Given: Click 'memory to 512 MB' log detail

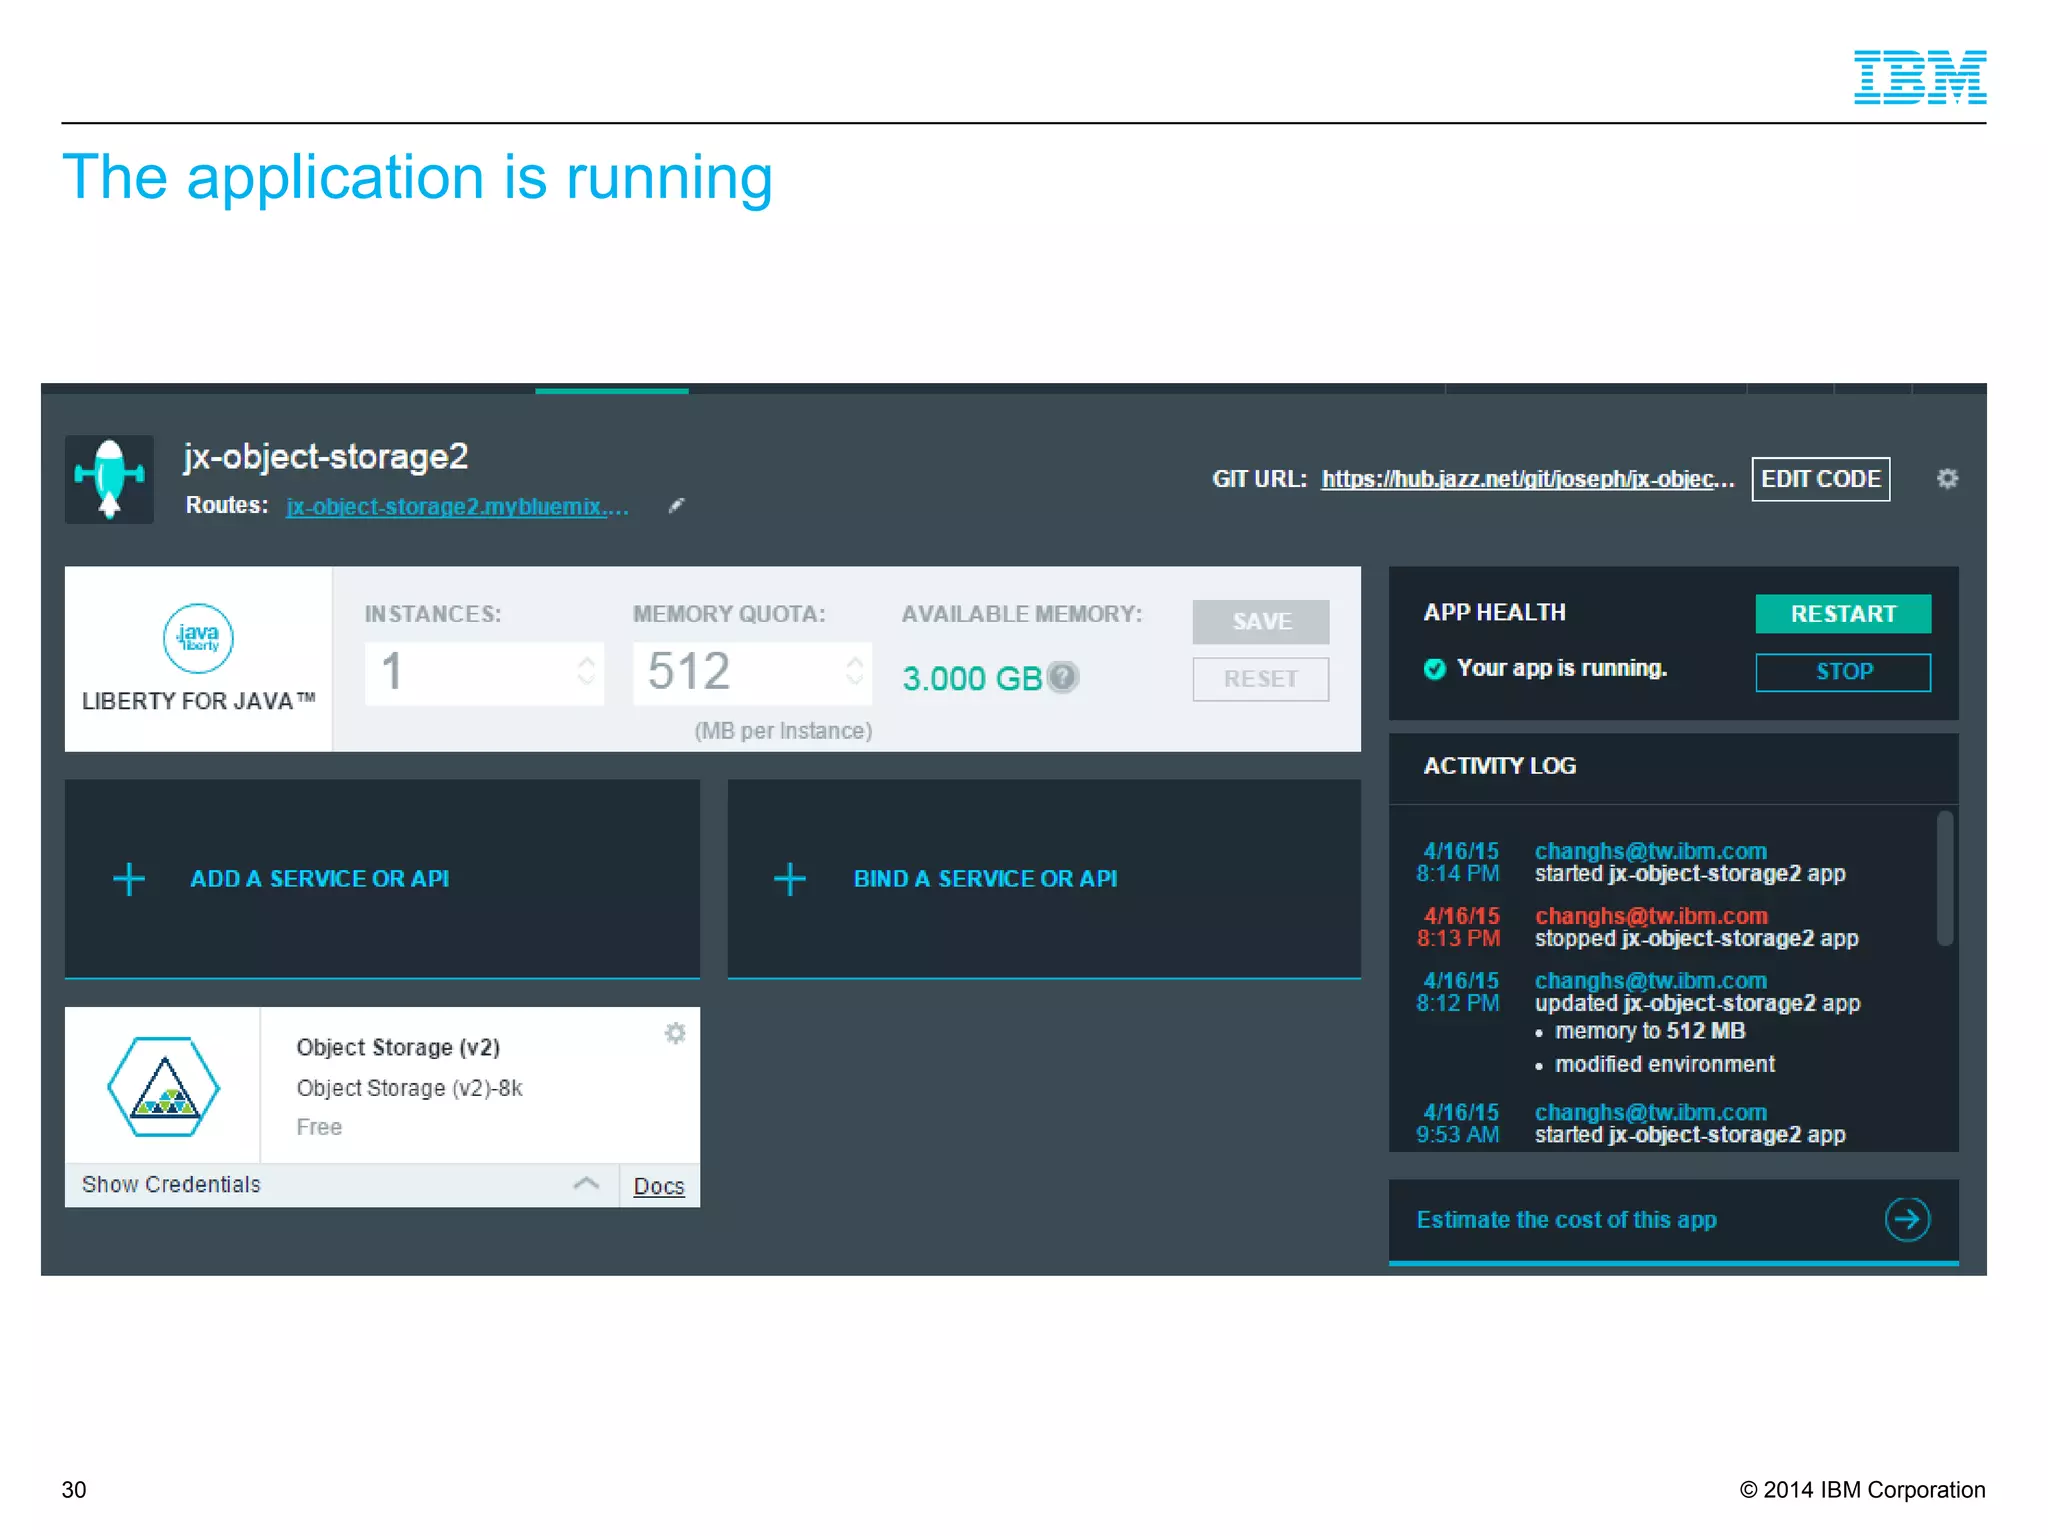Looking at the screenshot, I should pos(1649,1031).
